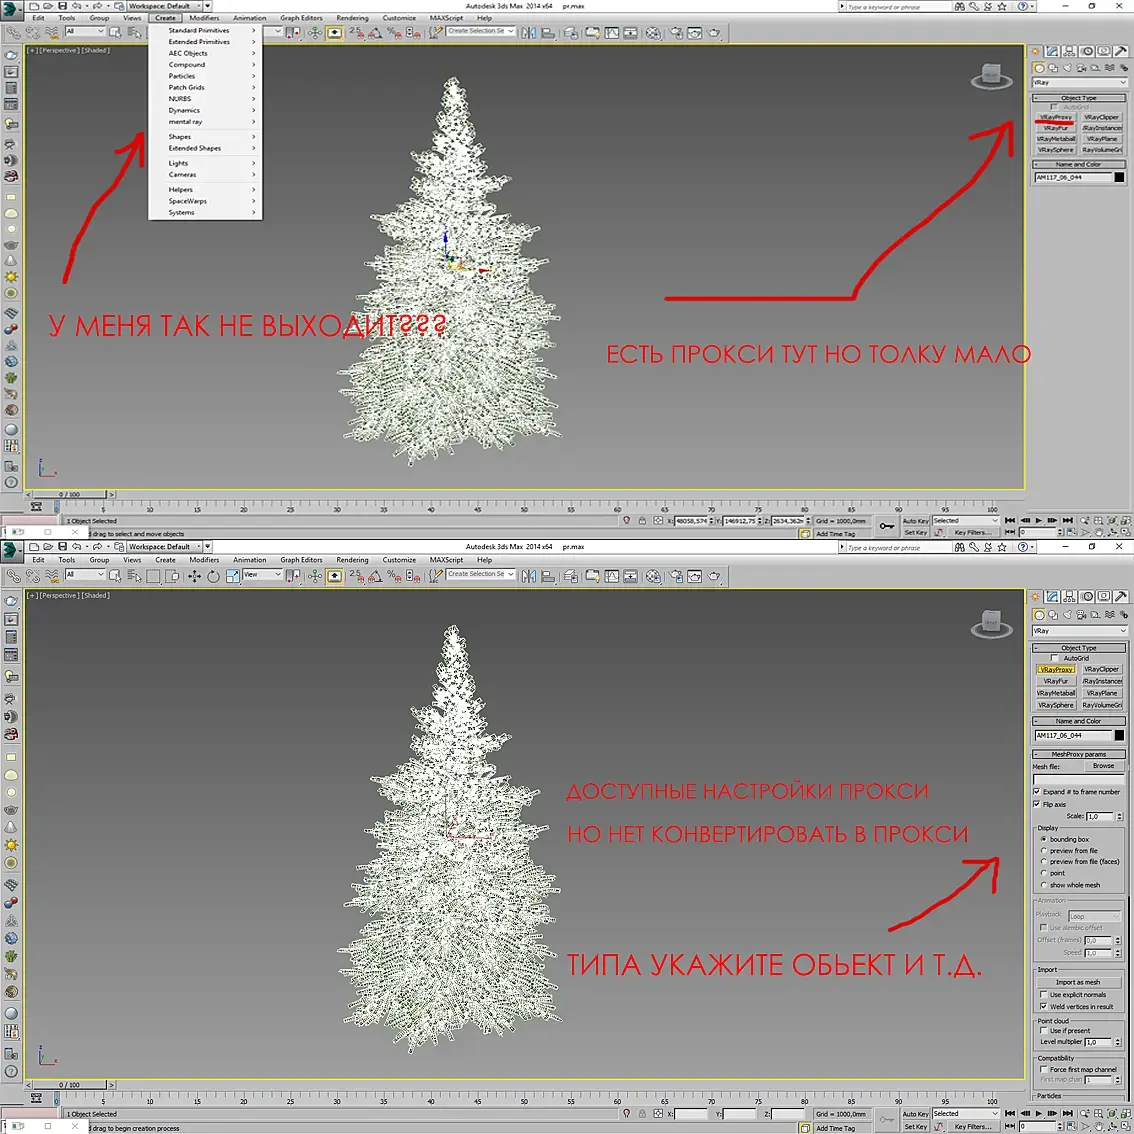This screenshot has height=1134, width=1134.
Task: Open VRay category dropdown in upper panel
Action: click(x=1079, y=82)
